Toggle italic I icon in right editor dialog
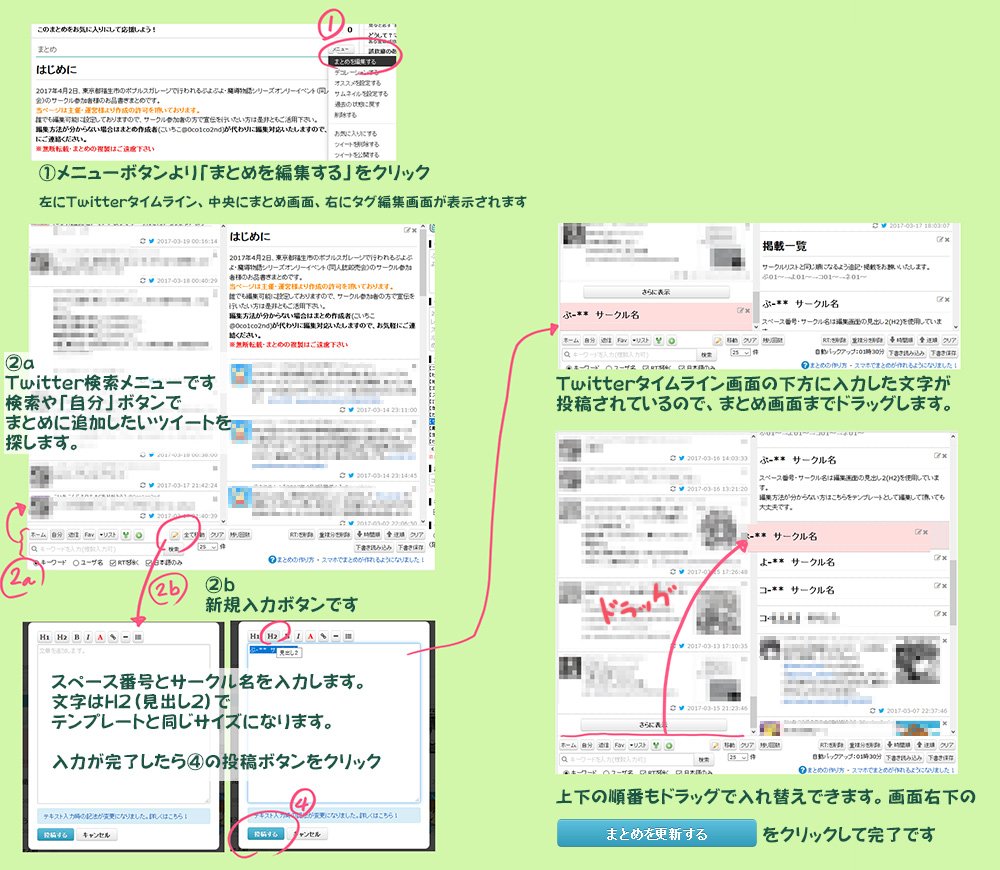The width and height of the screenshot is (1000, 870). (298, 636)
